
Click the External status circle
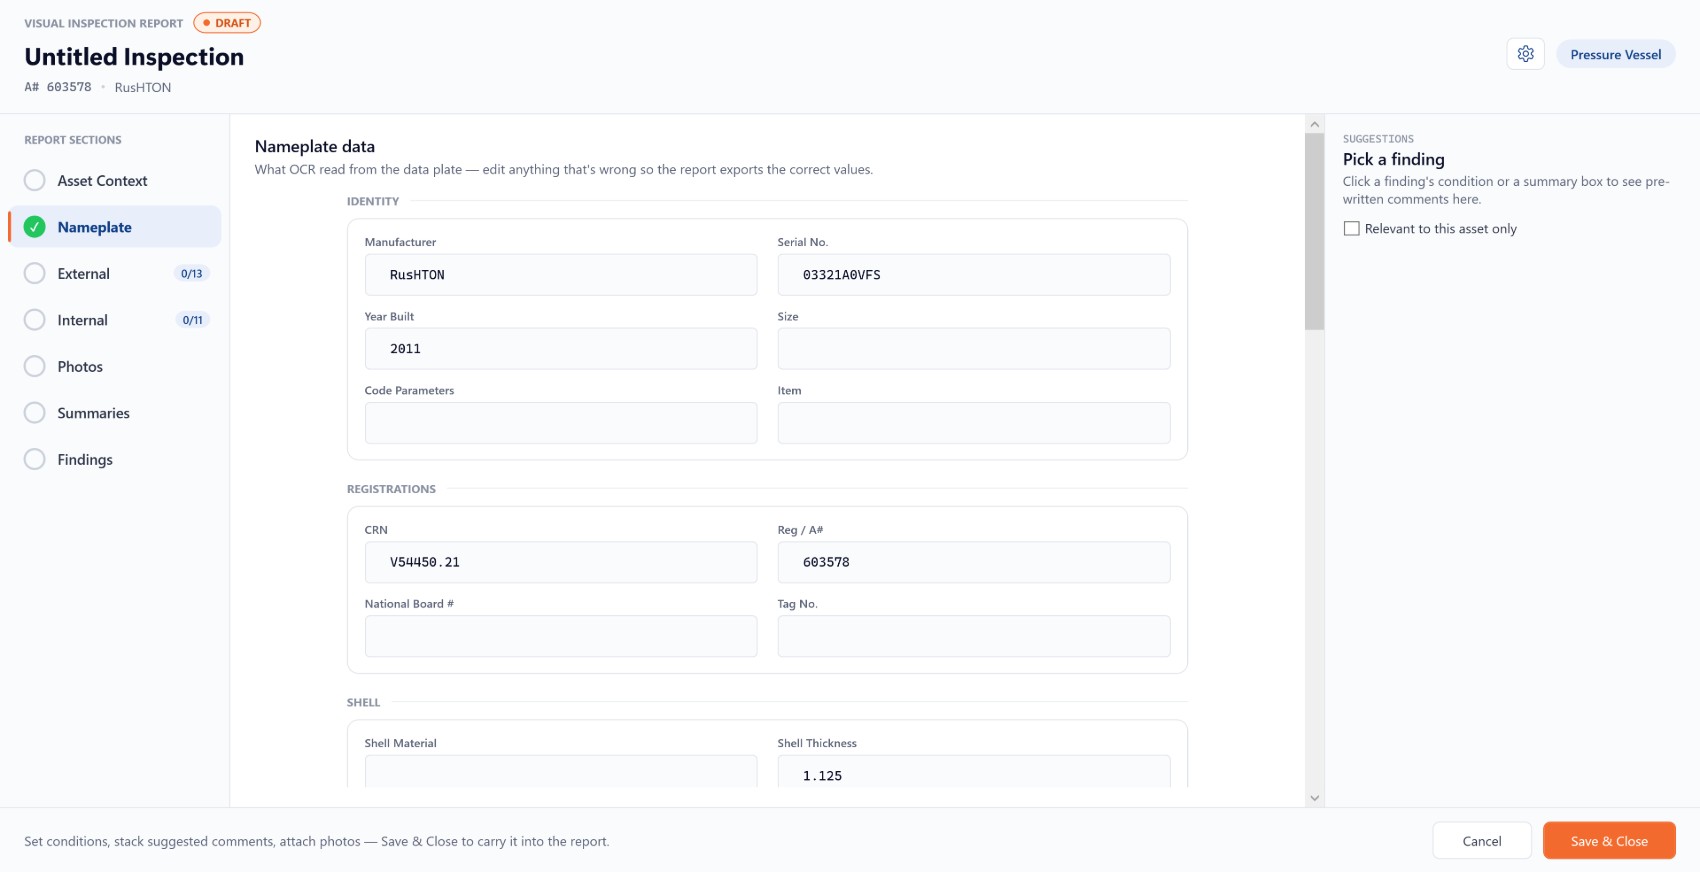(x=35, y=273)
